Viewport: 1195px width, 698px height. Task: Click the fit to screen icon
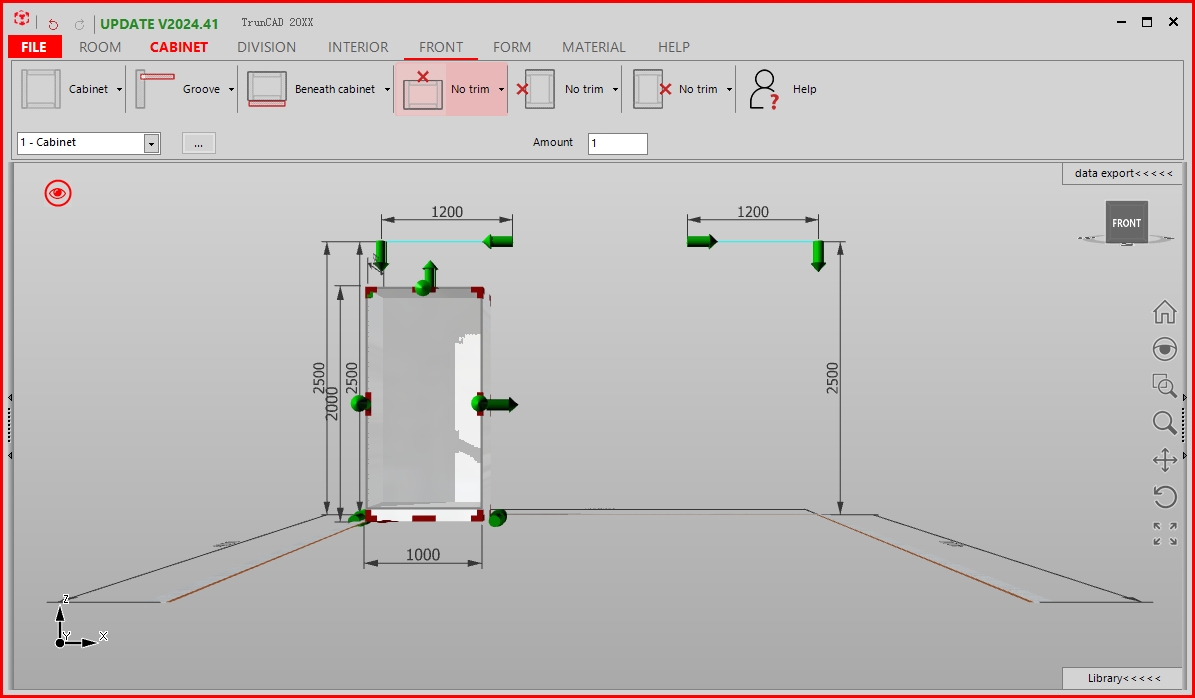[1165, 533]
